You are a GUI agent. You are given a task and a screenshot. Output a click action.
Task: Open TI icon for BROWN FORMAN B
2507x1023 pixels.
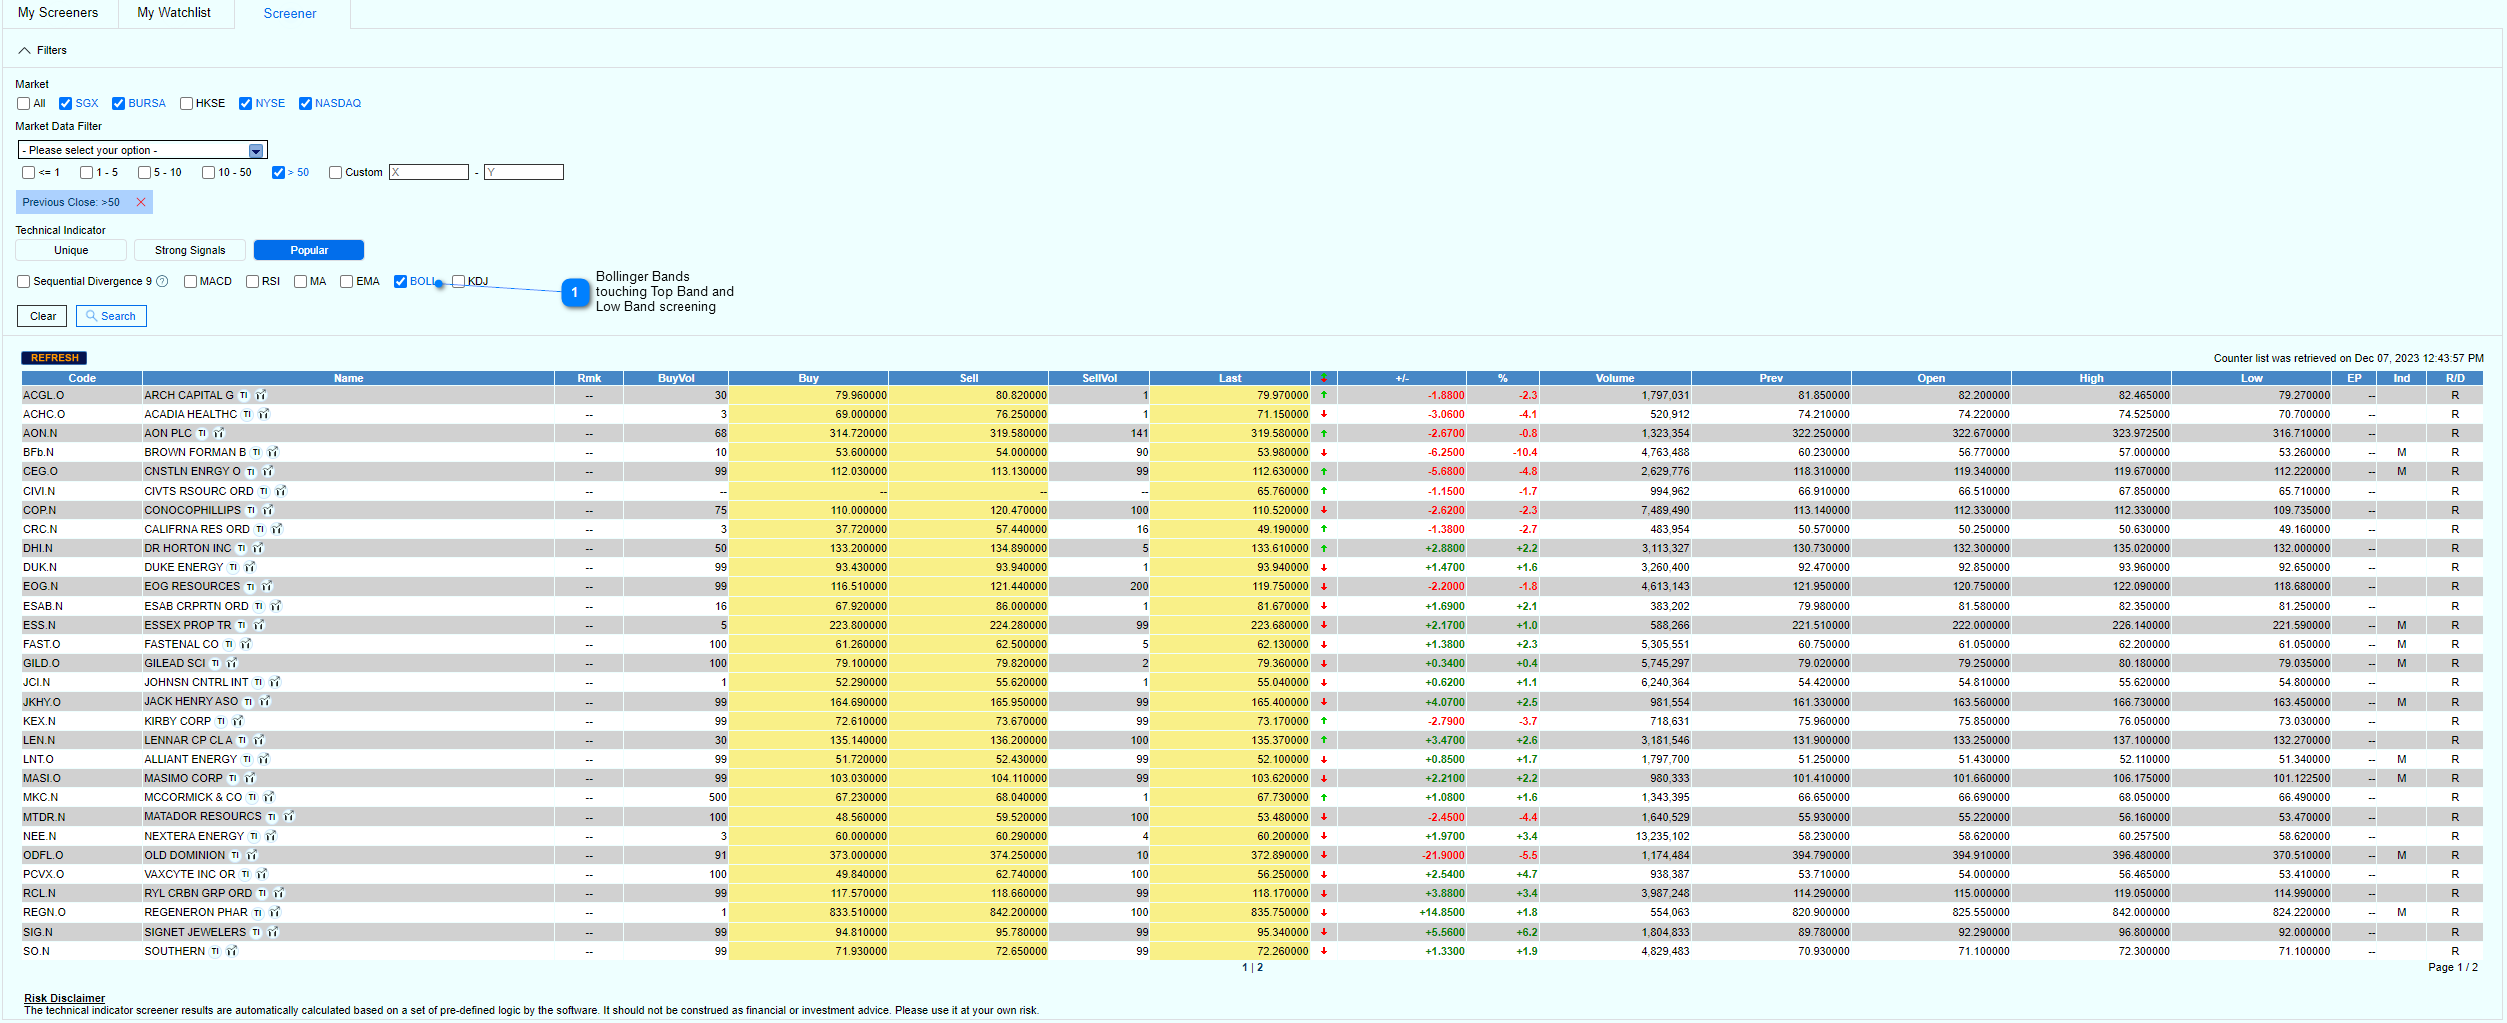pyautogui.click(x=256, y=452)
